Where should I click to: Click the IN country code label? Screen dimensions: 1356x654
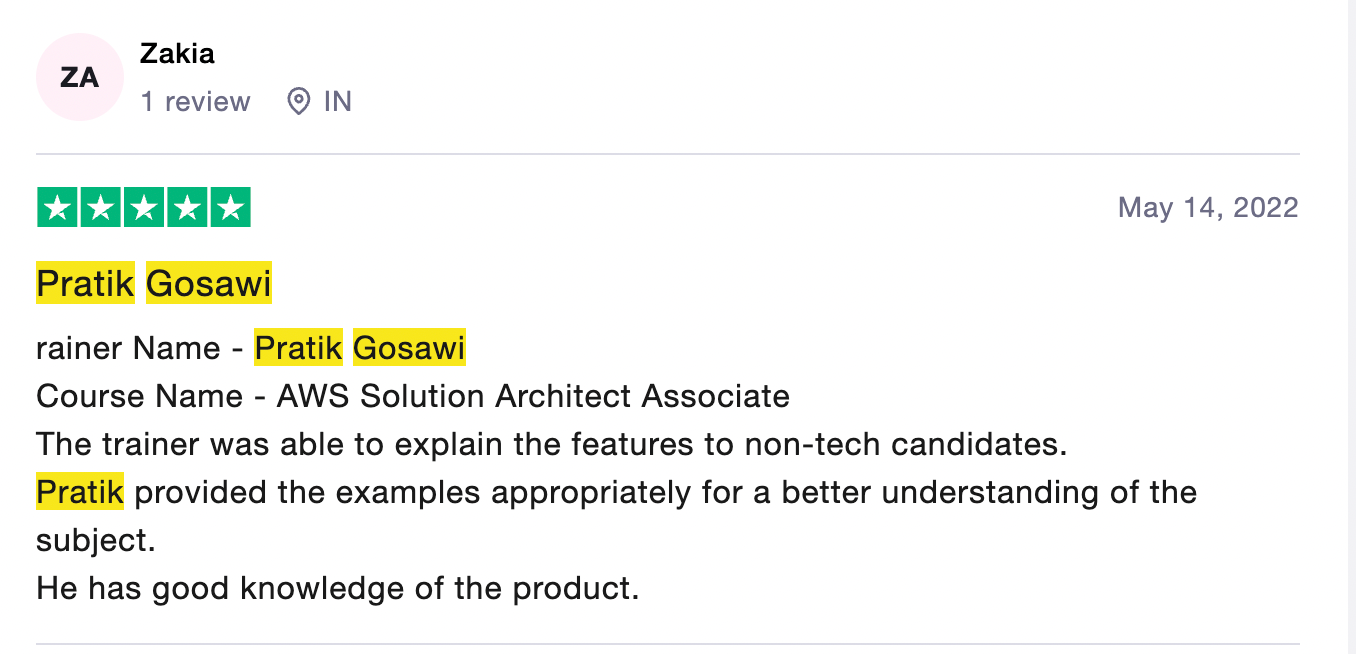click(338, 101)
